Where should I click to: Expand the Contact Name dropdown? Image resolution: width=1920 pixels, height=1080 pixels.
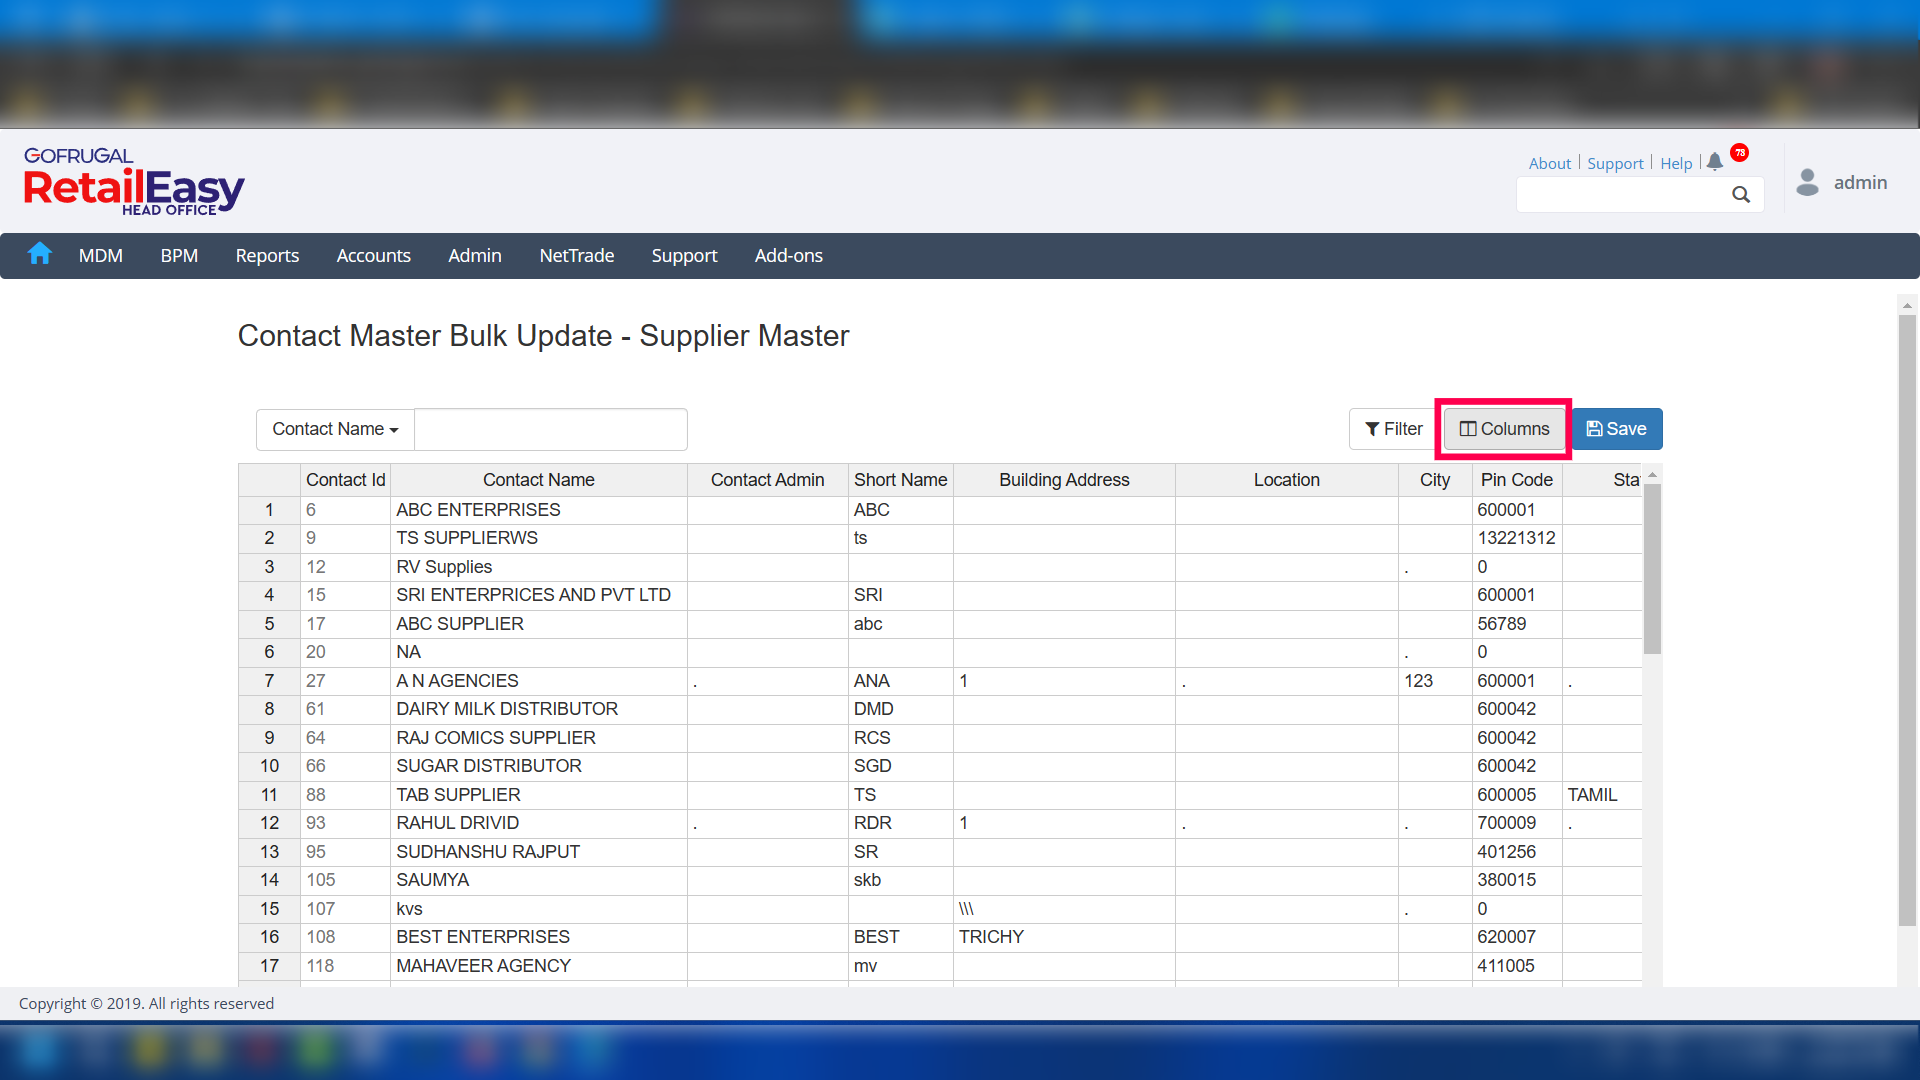tap(335, 429)
